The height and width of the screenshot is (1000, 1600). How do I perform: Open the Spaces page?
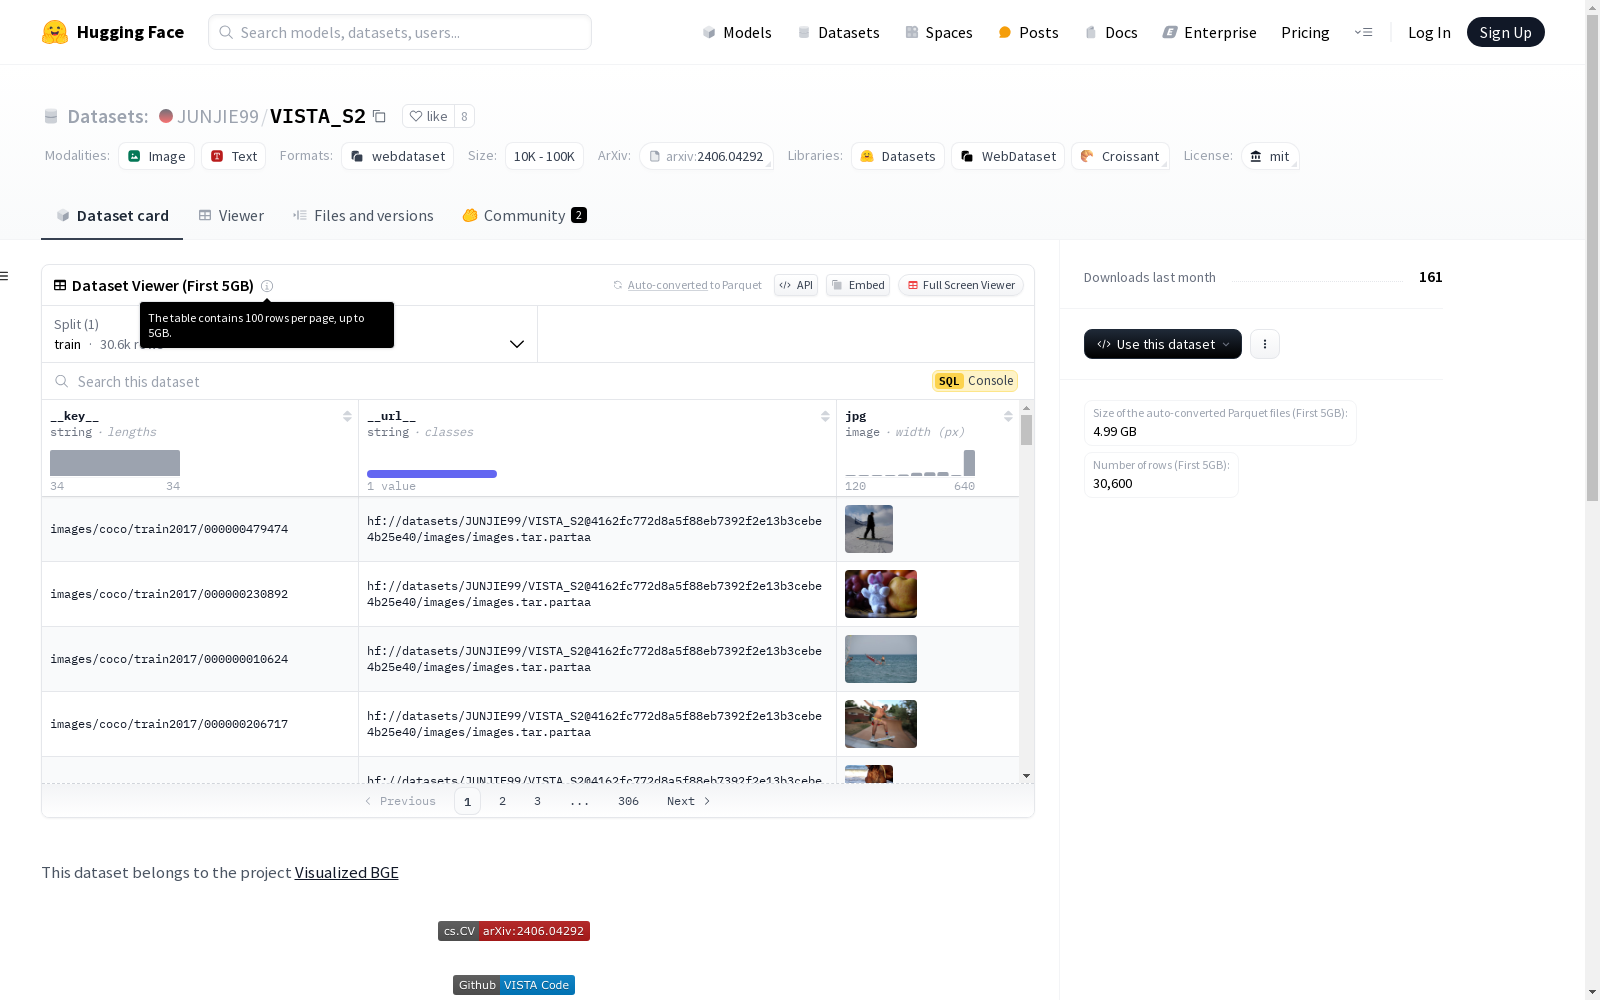tap(939, 32)
